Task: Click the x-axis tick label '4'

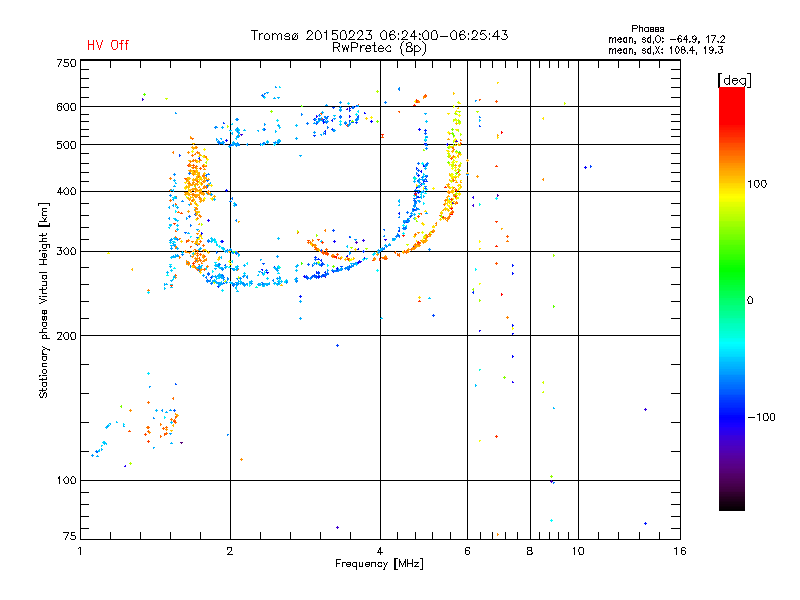Action: (x=380, y=551)
